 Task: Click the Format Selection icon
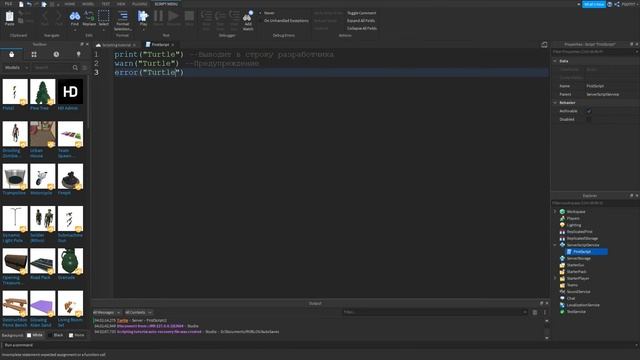pyautogui.click(x=123, y=16)
